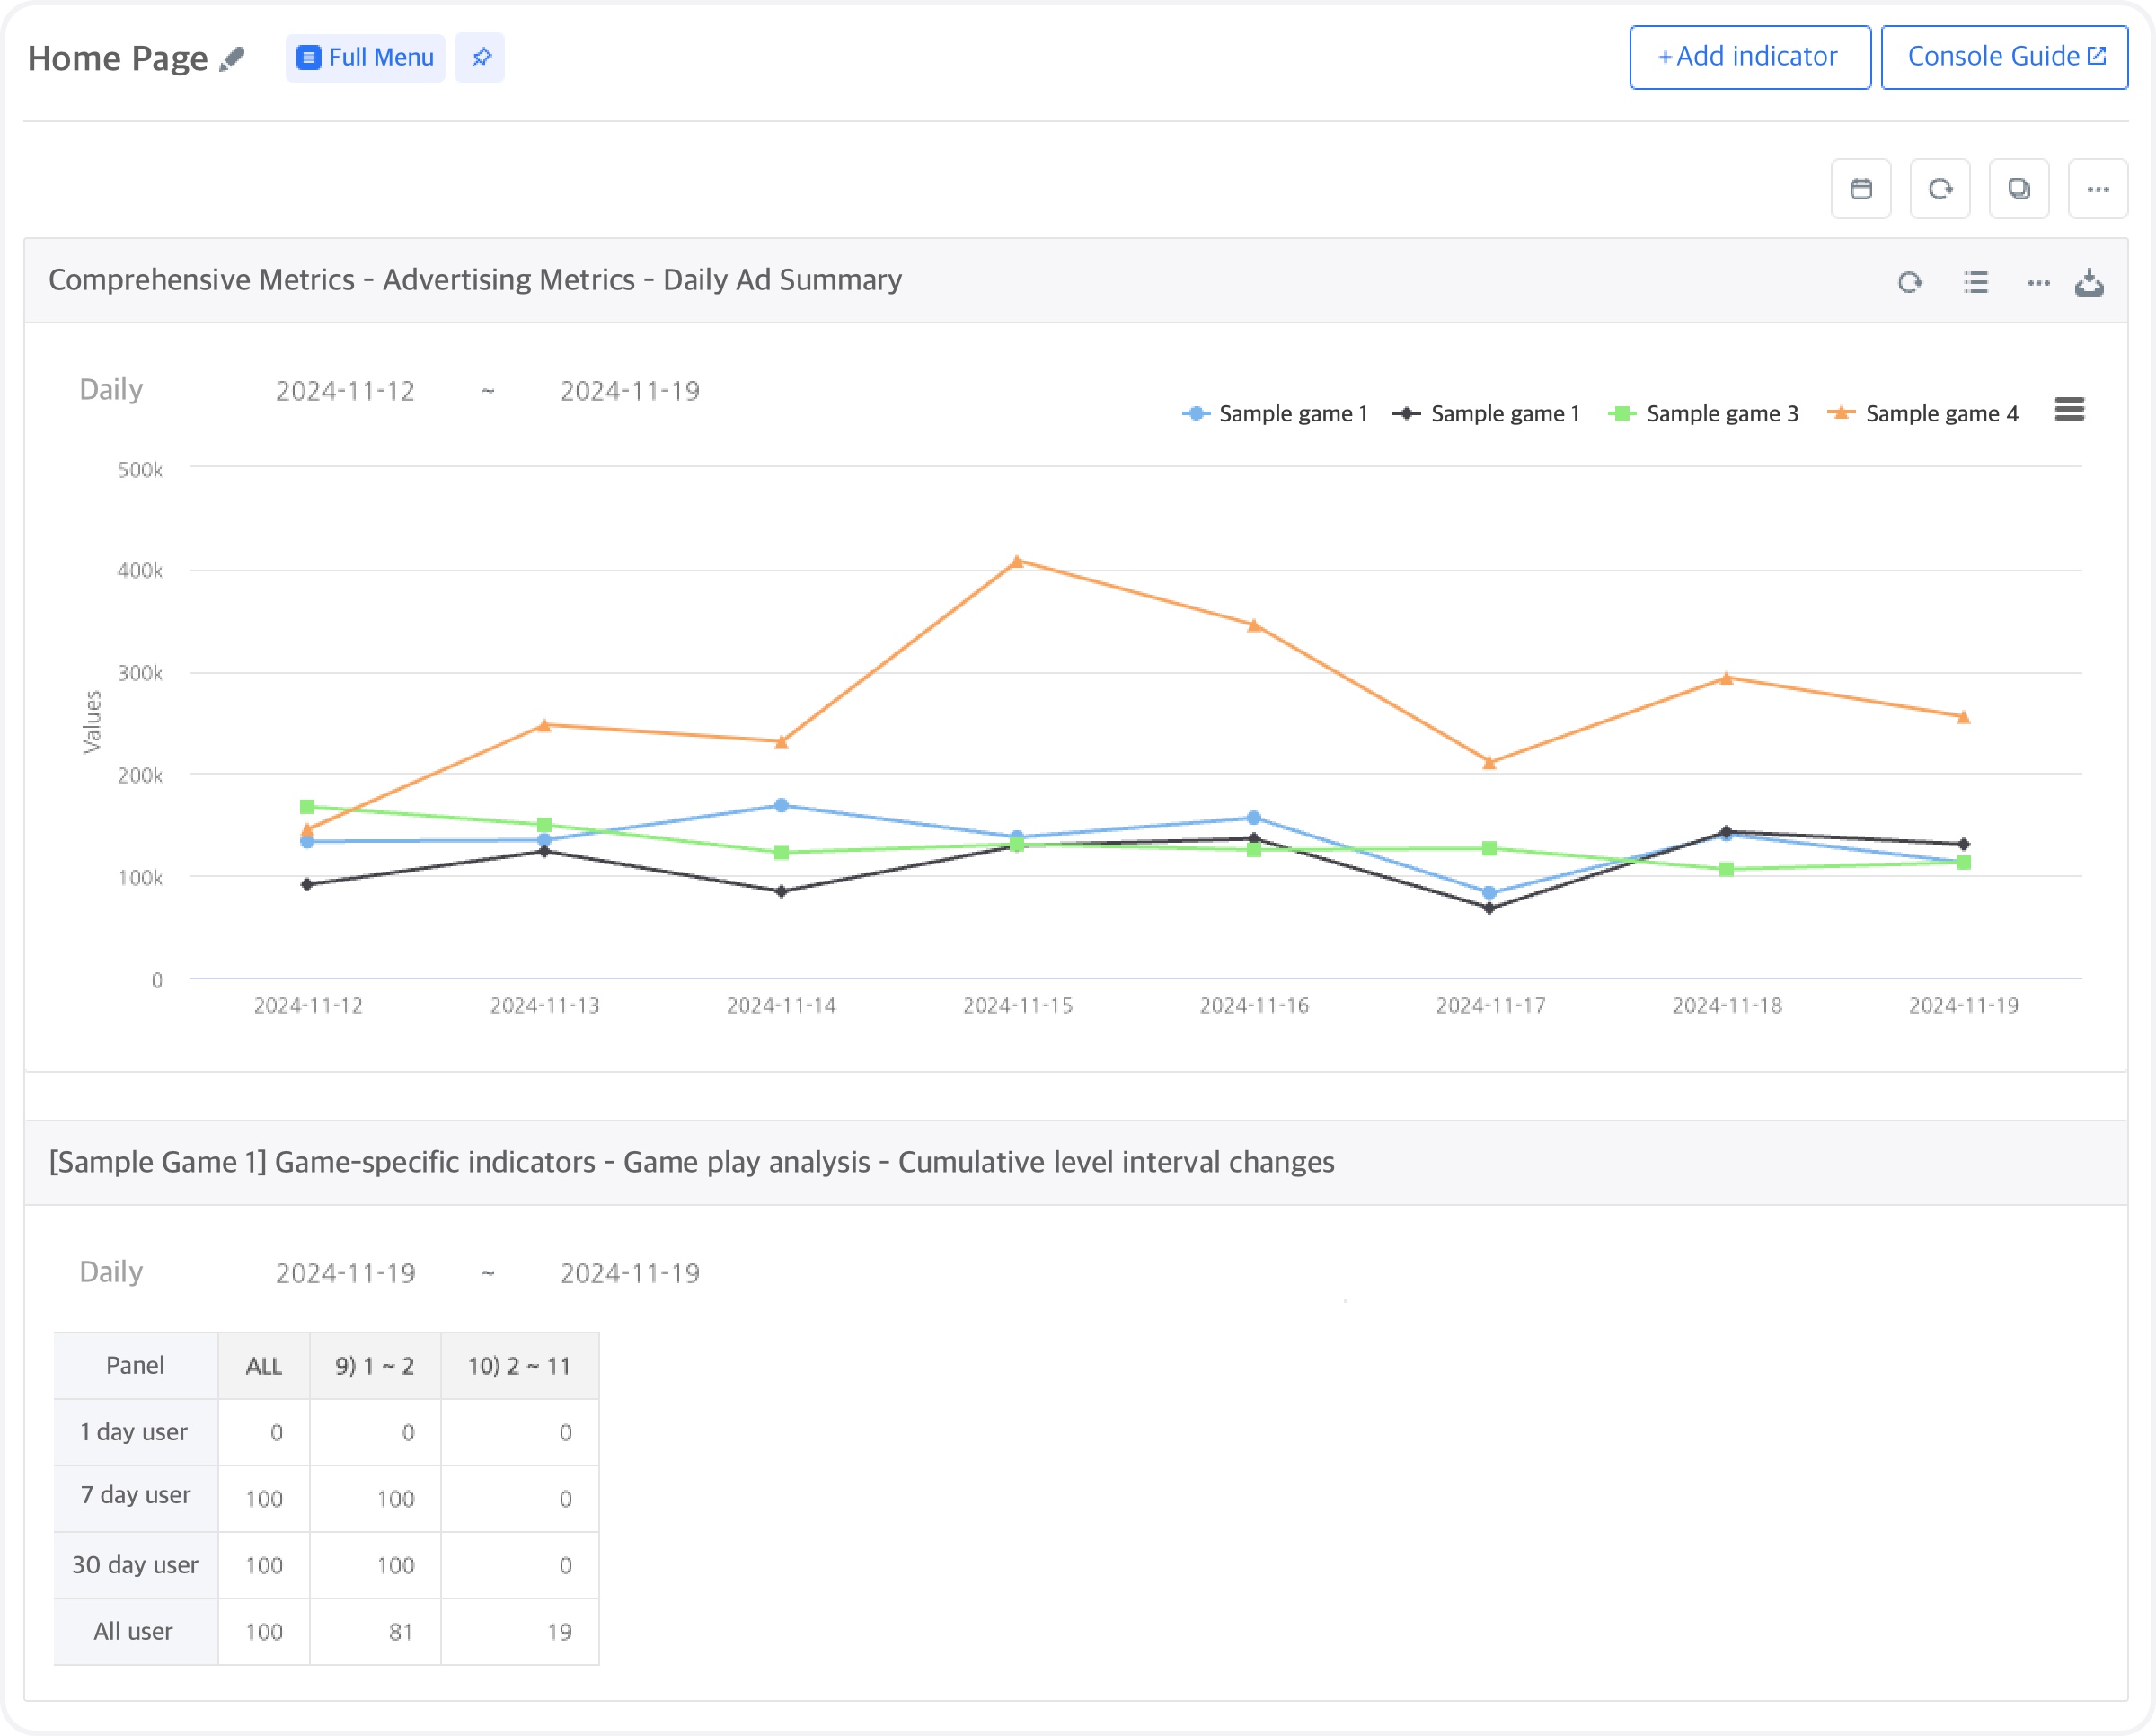Toggle the Sample game 4 series in the legend
The height and width of the screenshot is (1736, 2156).
1940,414
